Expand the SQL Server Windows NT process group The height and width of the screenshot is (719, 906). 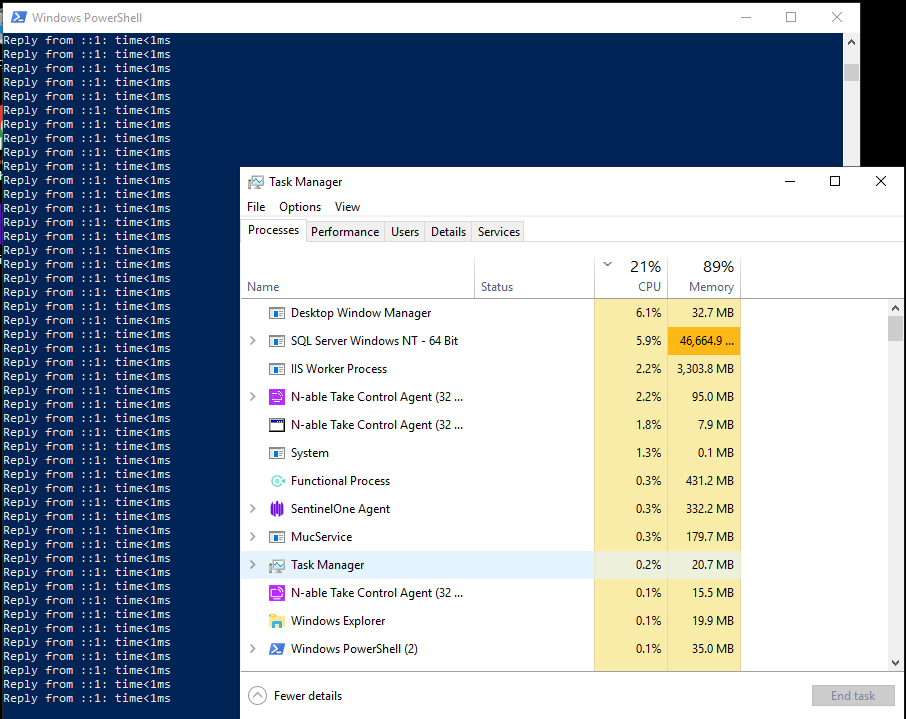[253, 341]
